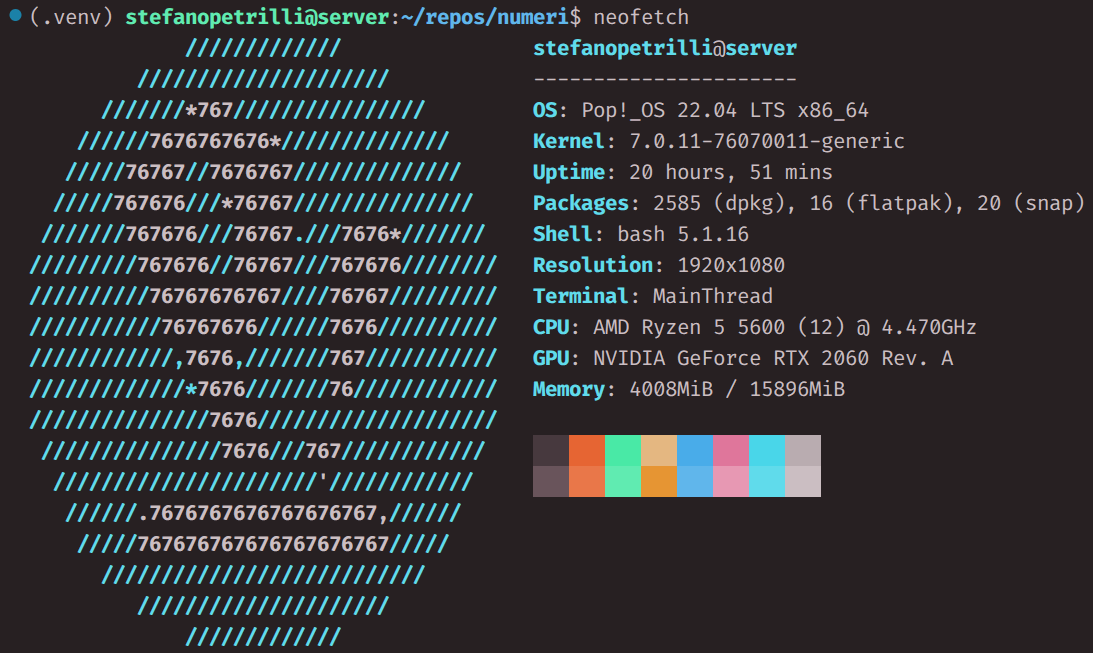Click the 'Terminal' label
Image resolution: width=1093 pixels, height=653 pixels.
tap(581, 296)
